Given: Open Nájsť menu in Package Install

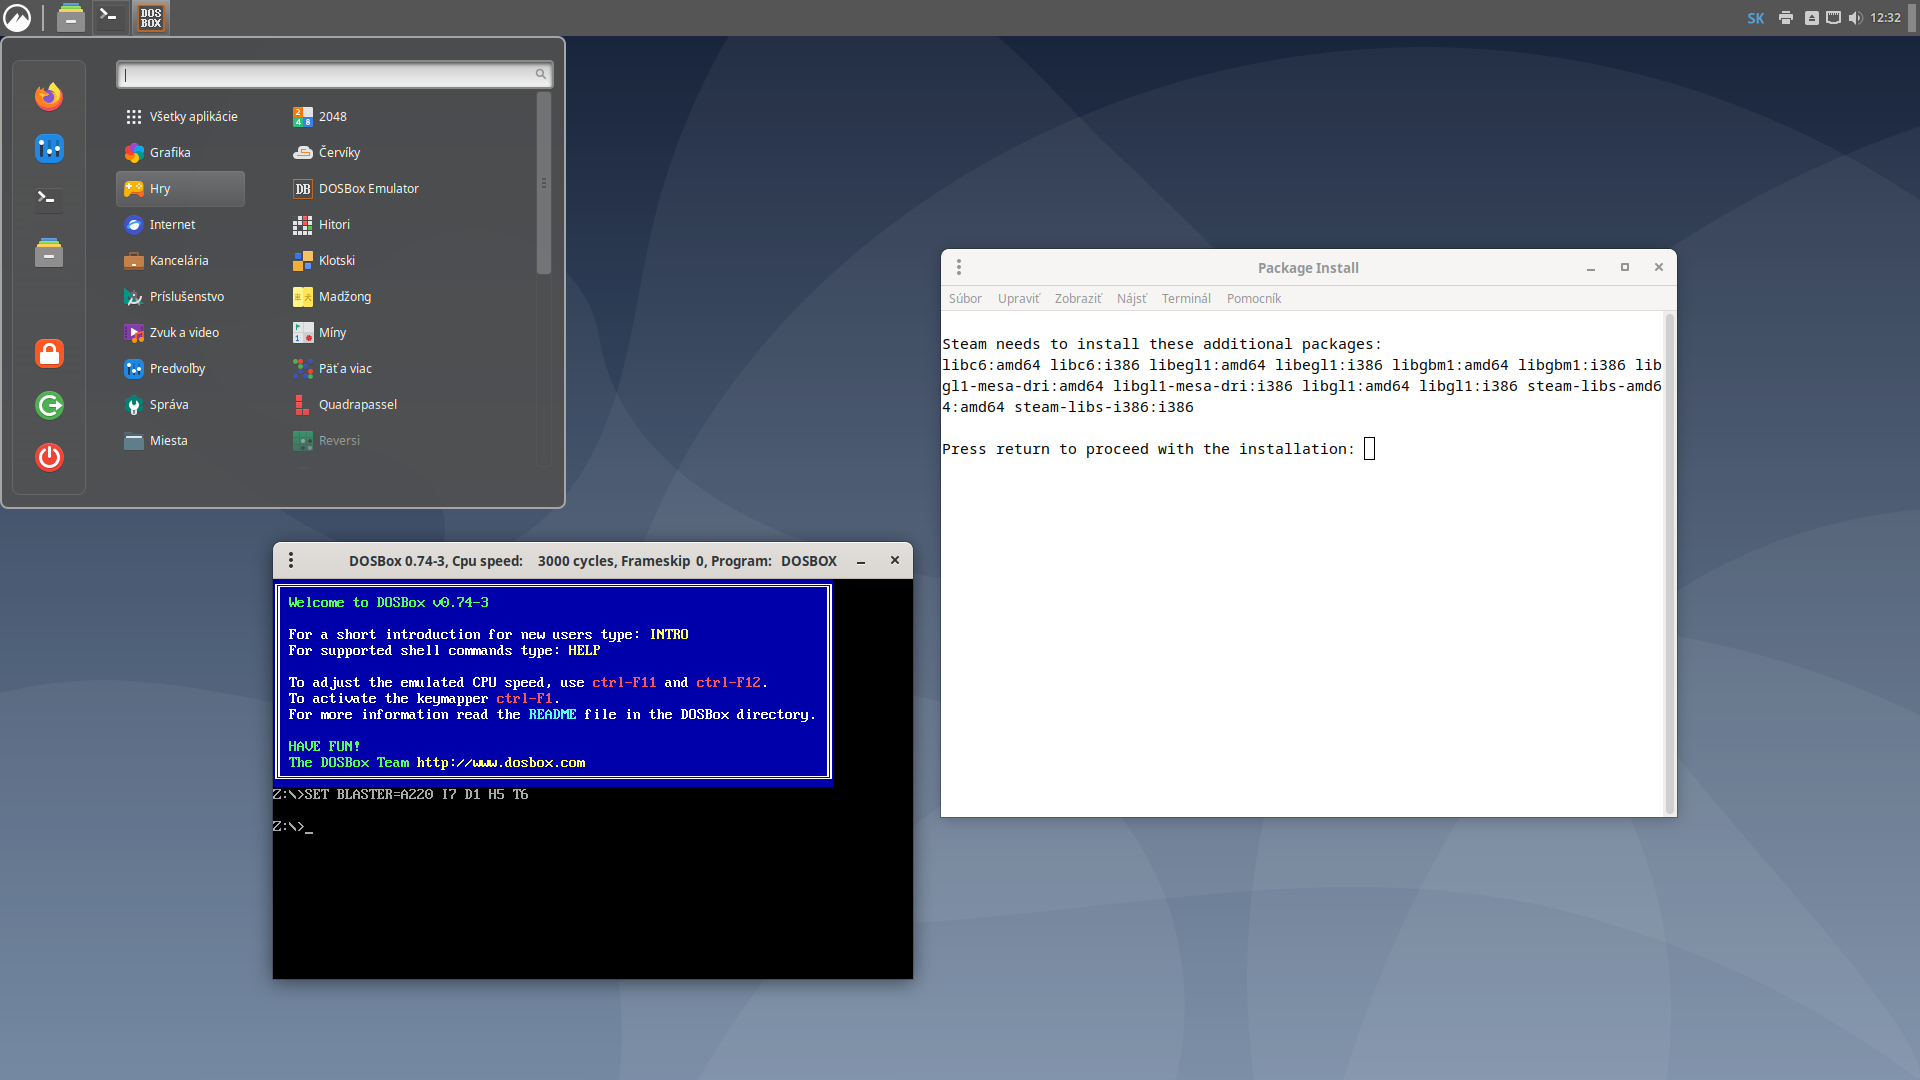Looking at the screenshot, I should pos(1132,299).
